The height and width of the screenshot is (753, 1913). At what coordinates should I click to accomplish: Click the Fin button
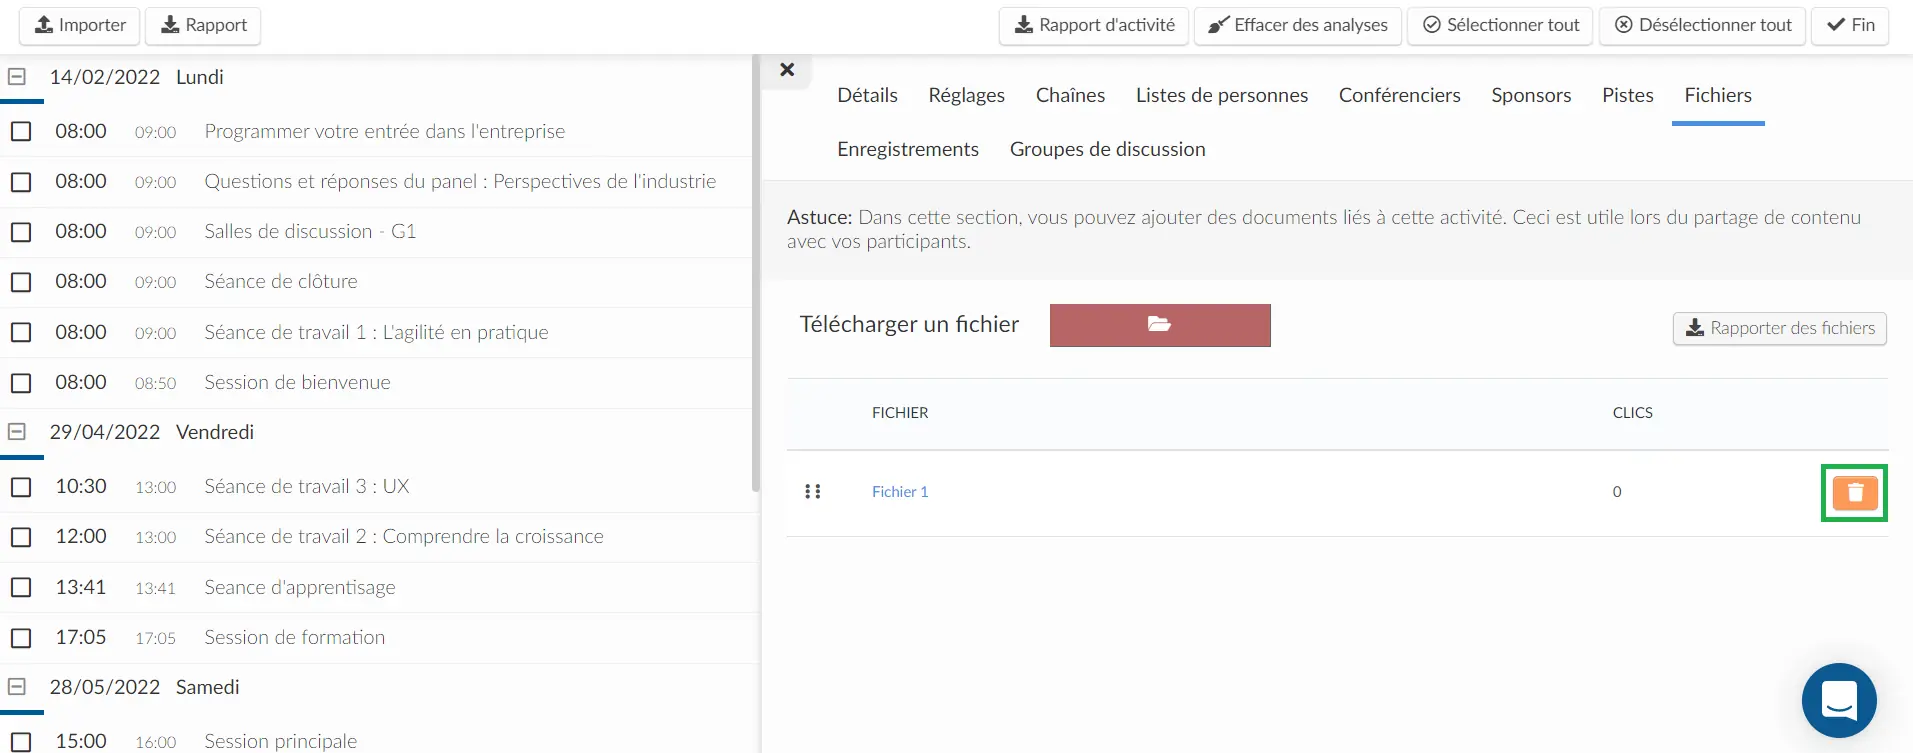pos(1851,25)
